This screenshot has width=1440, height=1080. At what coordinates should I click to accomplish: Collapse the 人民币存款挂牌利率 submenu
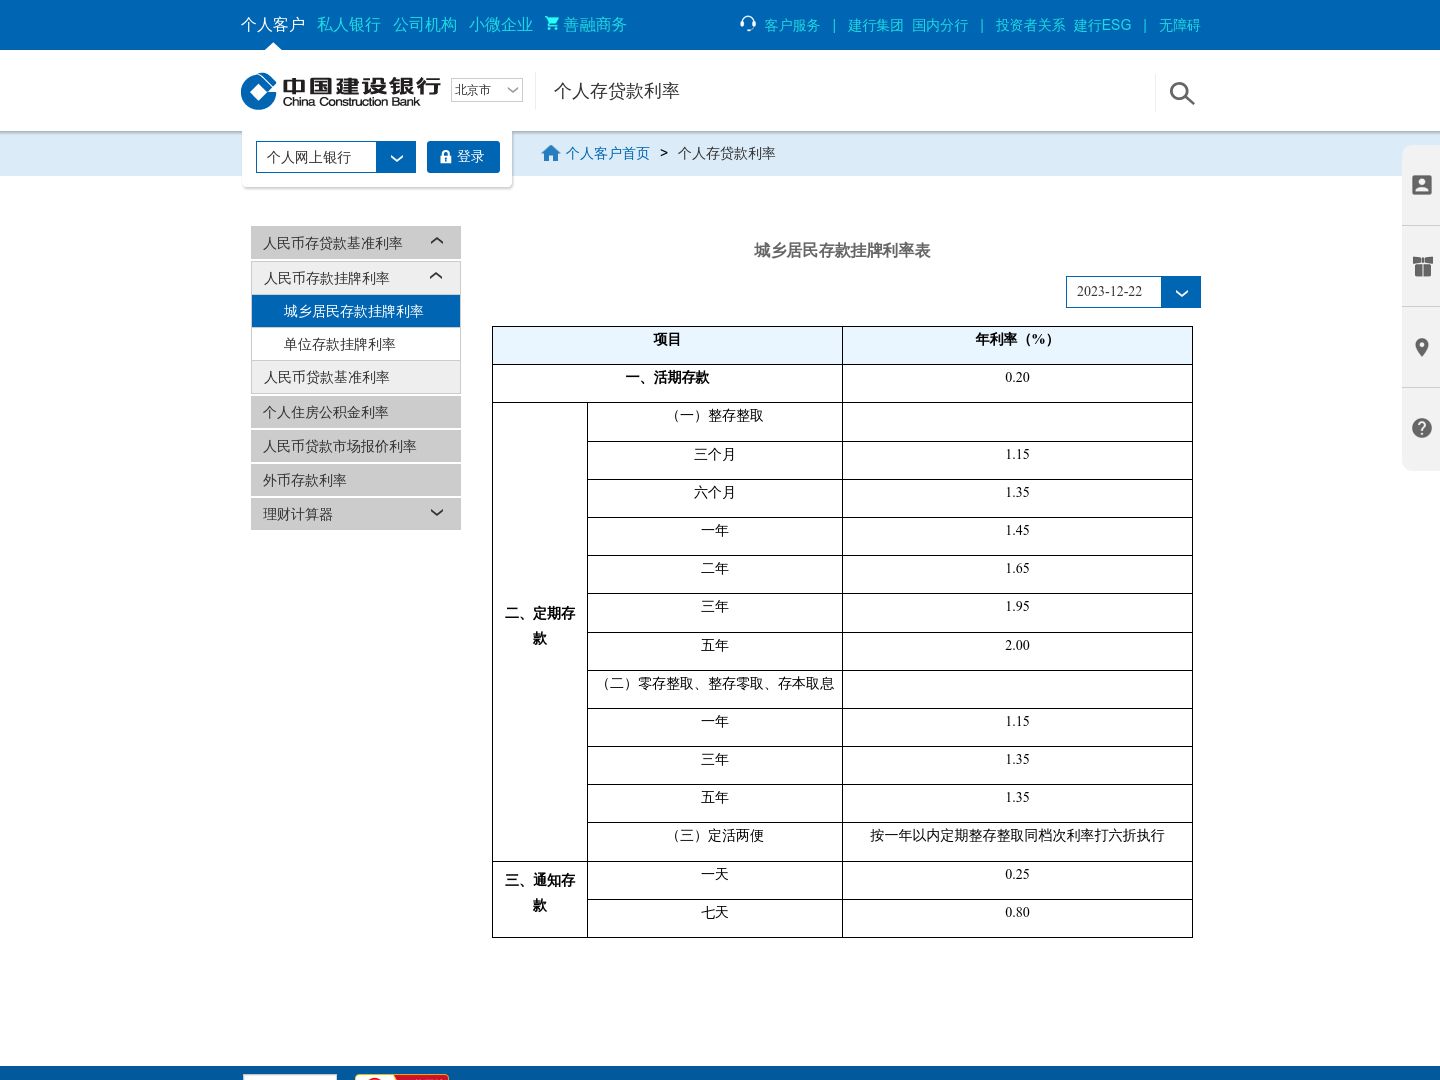pyautogui.click(x=436, y=276)
